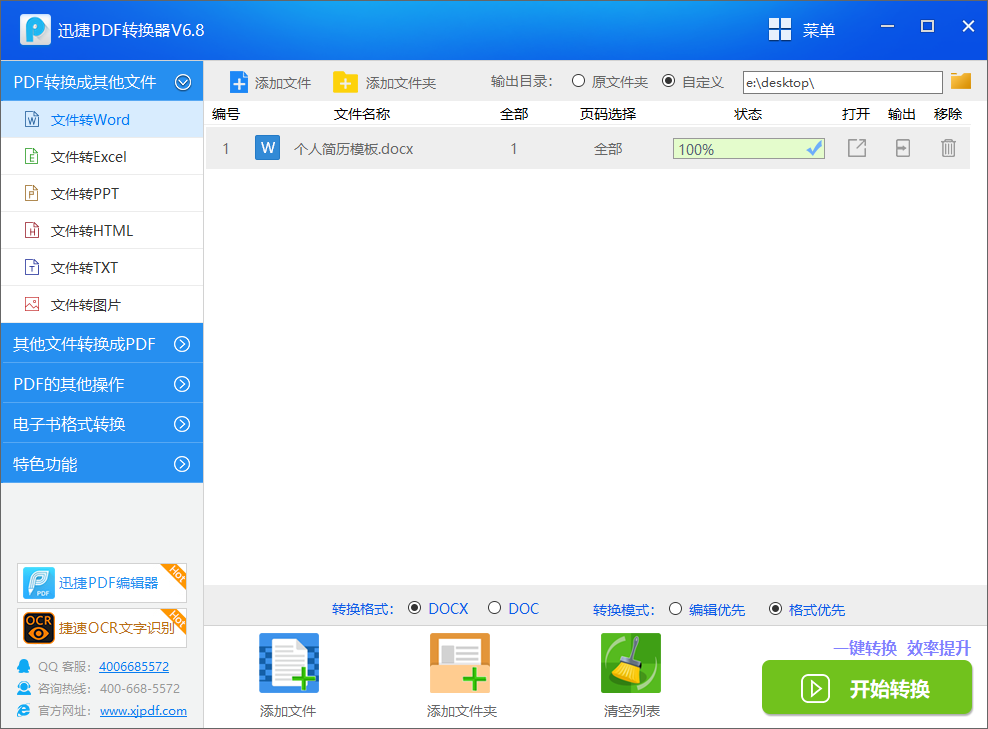Click the 打开 icon for the converted file

click(x=856, y=147)
